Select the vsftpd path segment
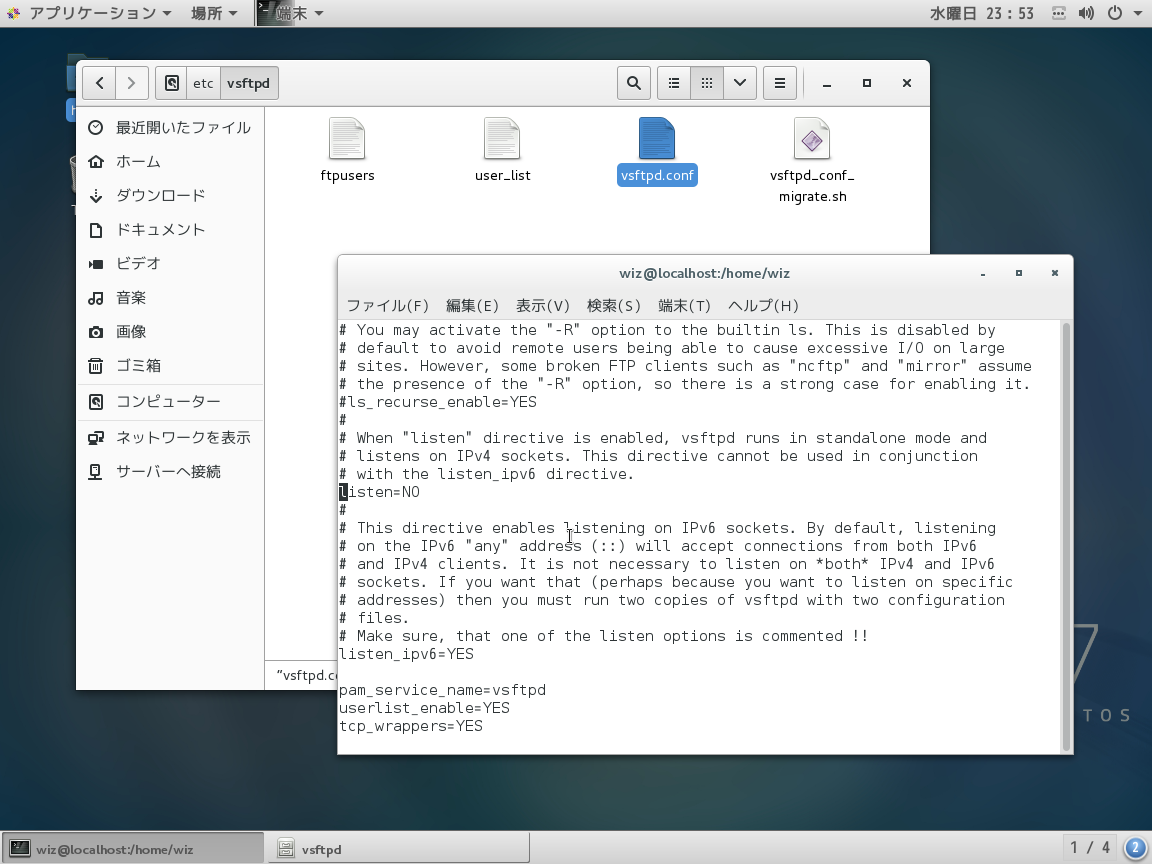Viewport: 1152px width, 864px height. point(248,83)
